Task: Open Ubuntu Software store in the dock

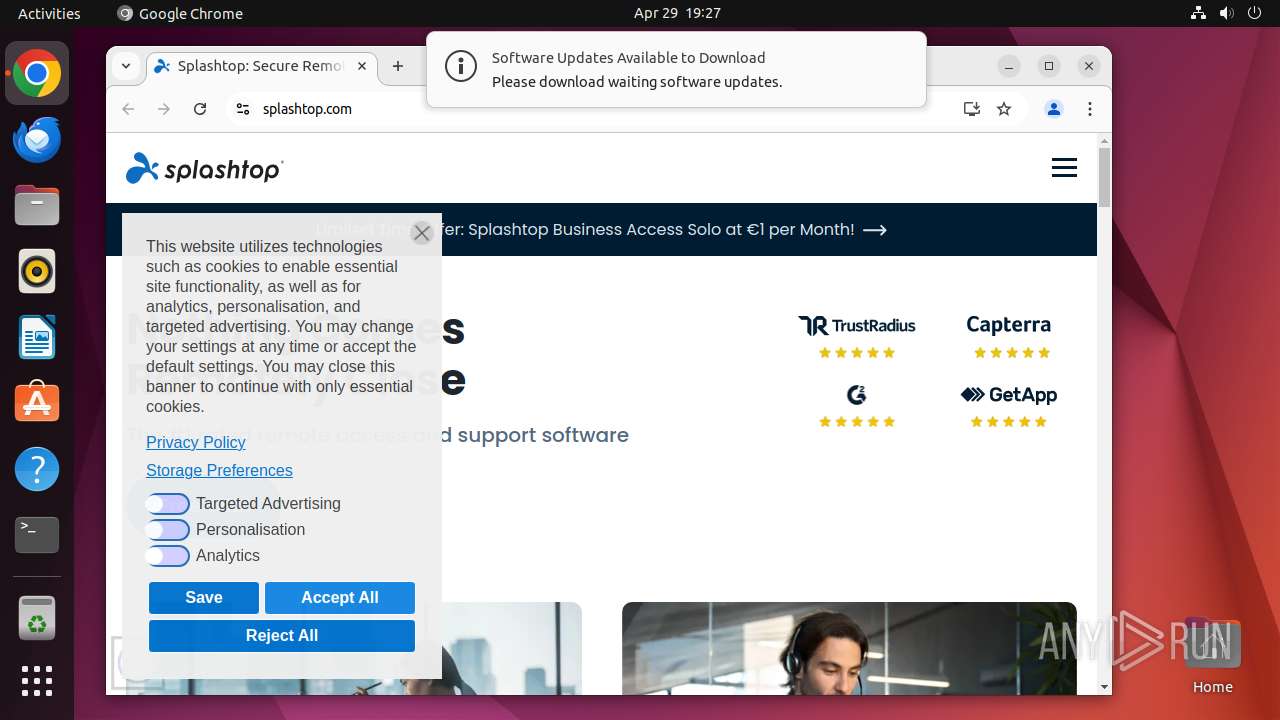Action: click(x=37, y=402)
